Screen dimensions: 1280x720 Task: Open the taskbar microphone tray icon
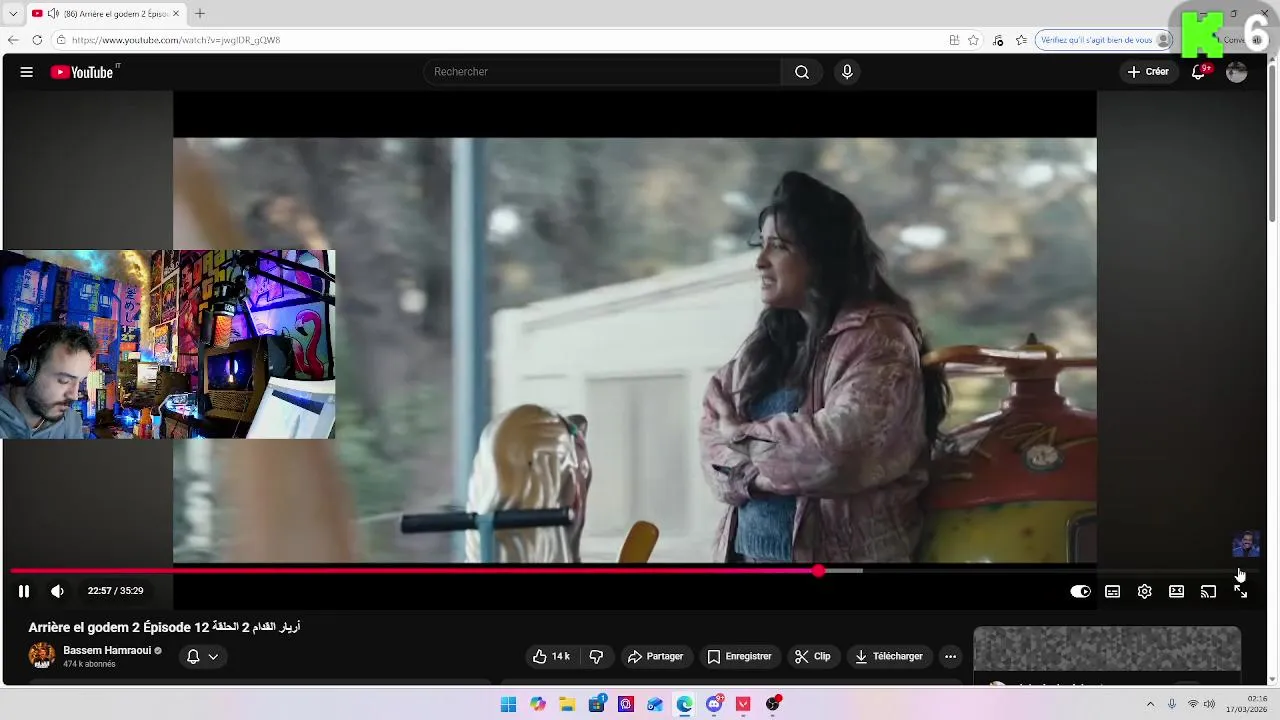[1172, 704]
